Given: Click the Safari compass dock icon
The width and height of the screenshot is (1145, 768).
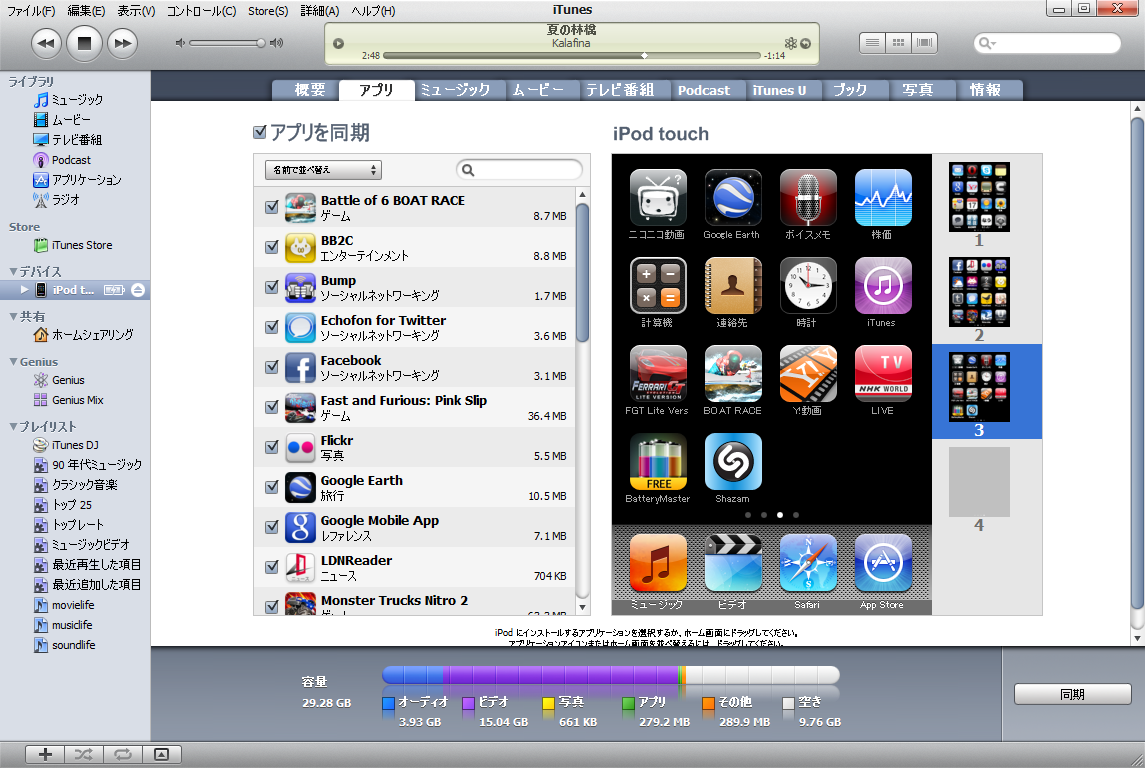Looking at the screenshot, I should click(808, 563).
